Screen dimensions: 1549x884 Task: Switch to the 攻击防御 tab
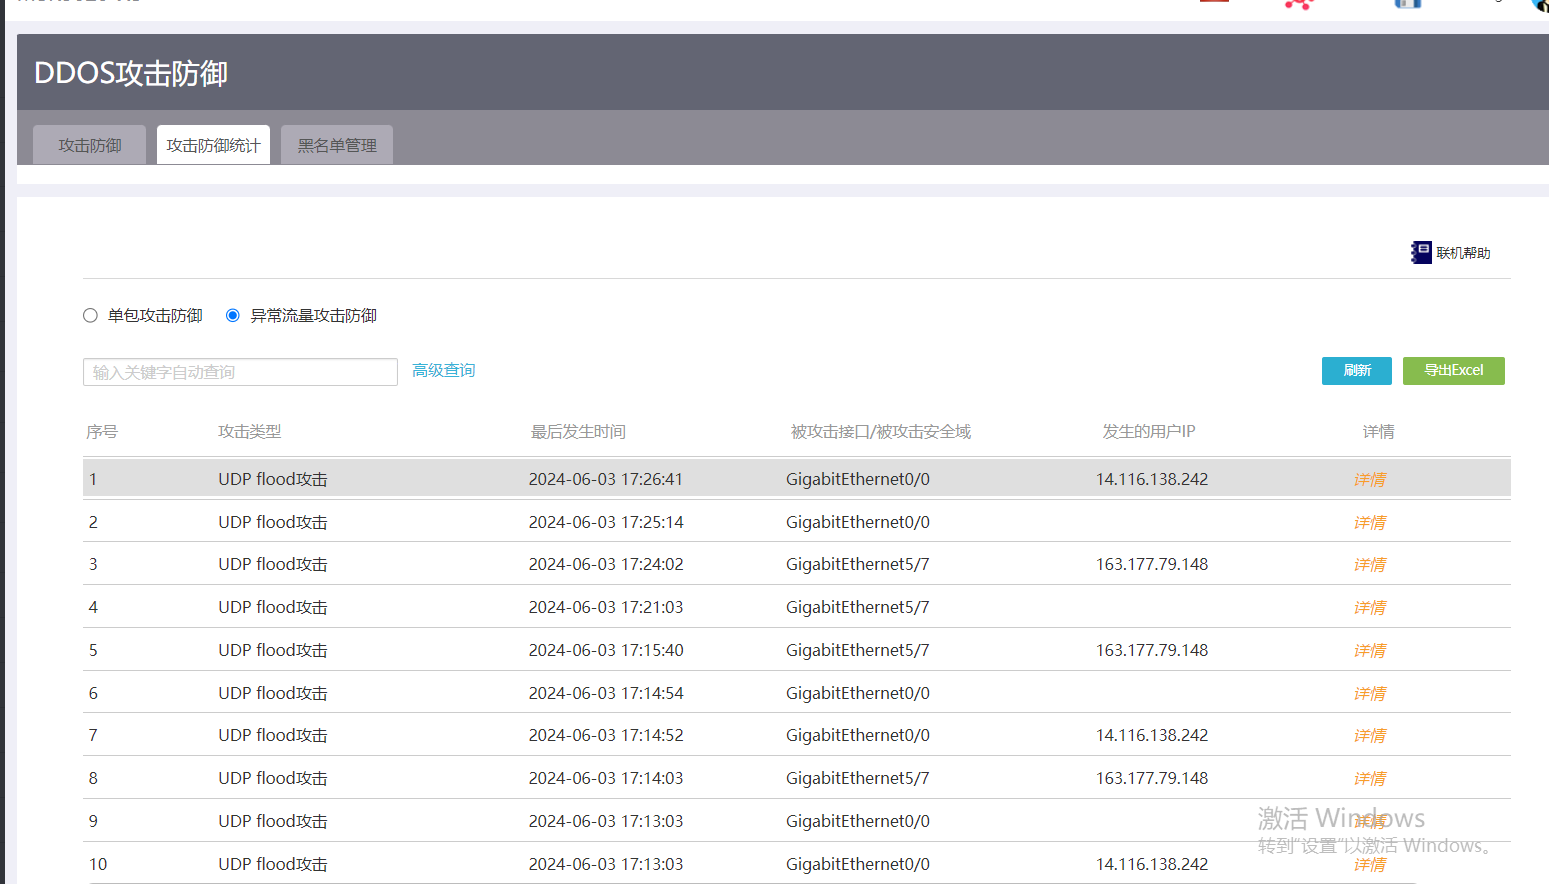click(x=90, y=146)
